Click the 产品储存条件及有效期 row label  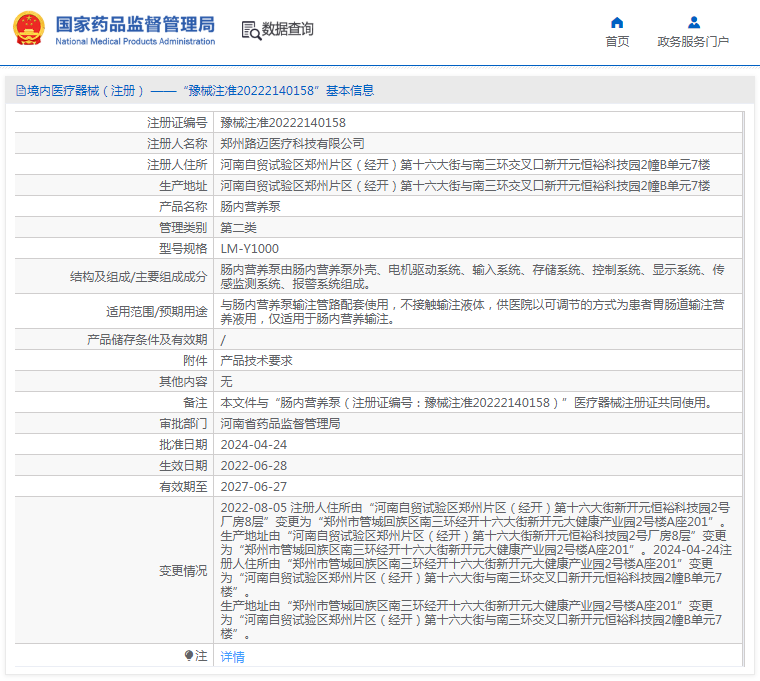tap(147, 340)
